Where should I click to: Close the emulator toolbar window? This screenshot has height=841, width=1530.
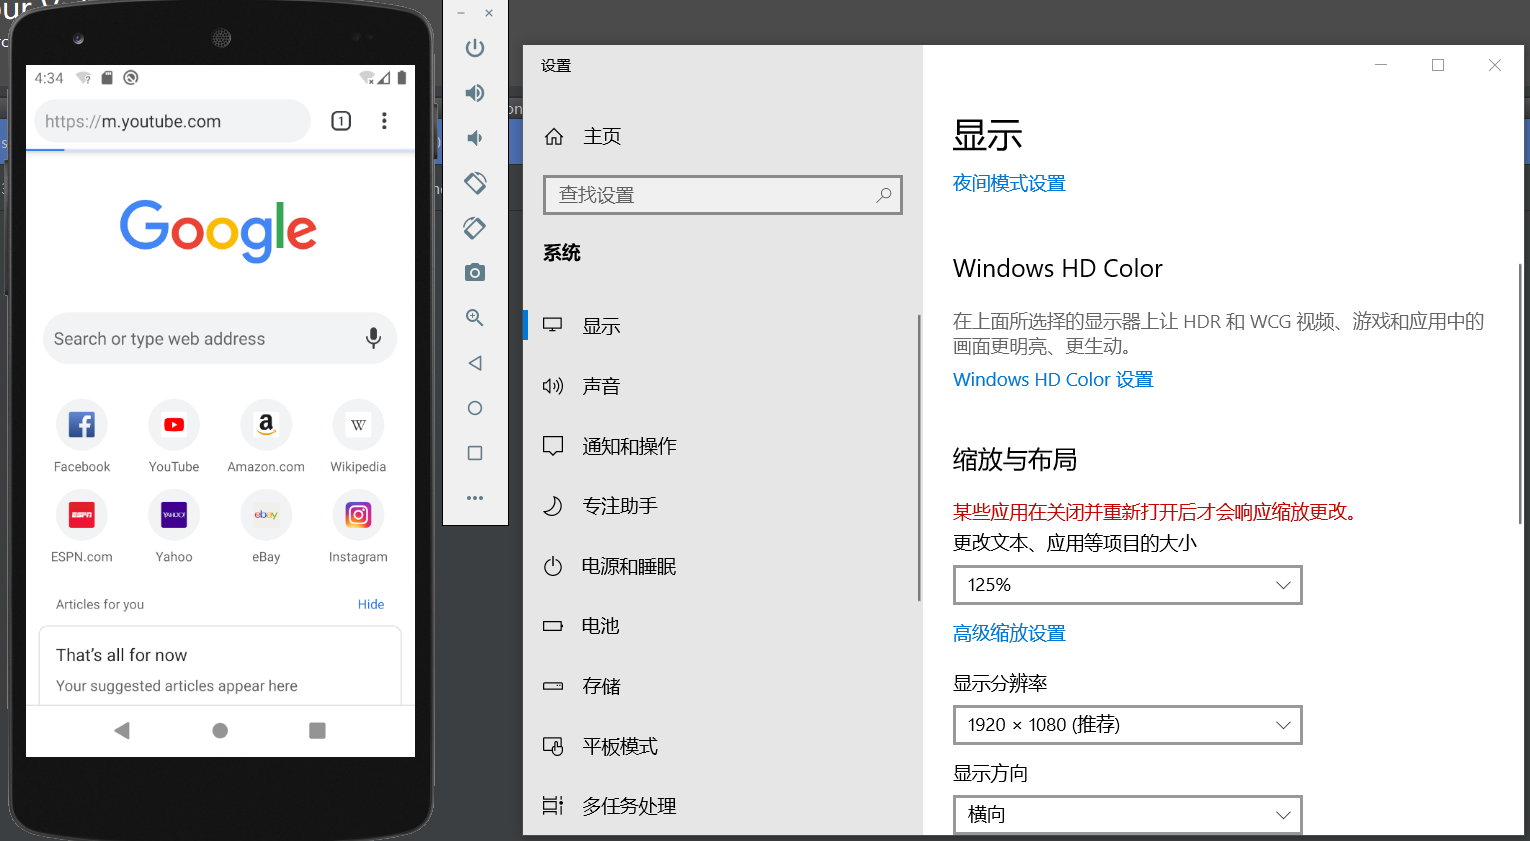[489, 13]
